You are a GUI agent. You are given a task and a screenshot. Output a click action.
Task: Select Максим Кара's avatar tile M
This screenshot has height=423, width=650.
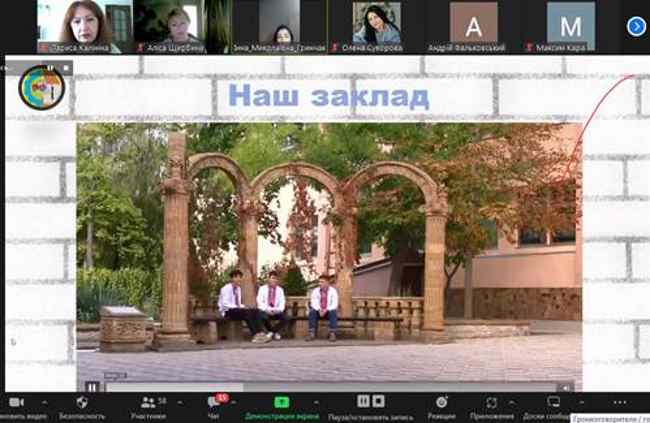570,26
